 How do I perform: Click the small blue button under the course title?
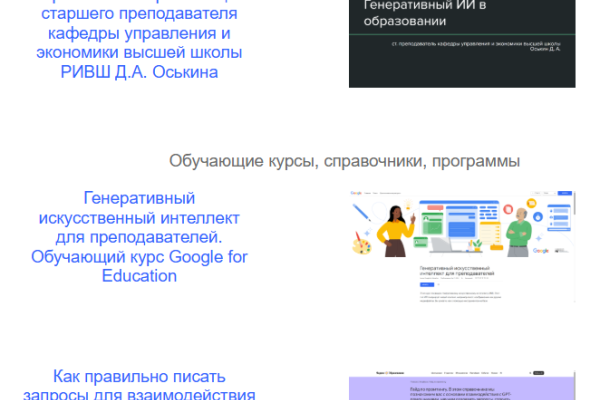pos(426,285)
